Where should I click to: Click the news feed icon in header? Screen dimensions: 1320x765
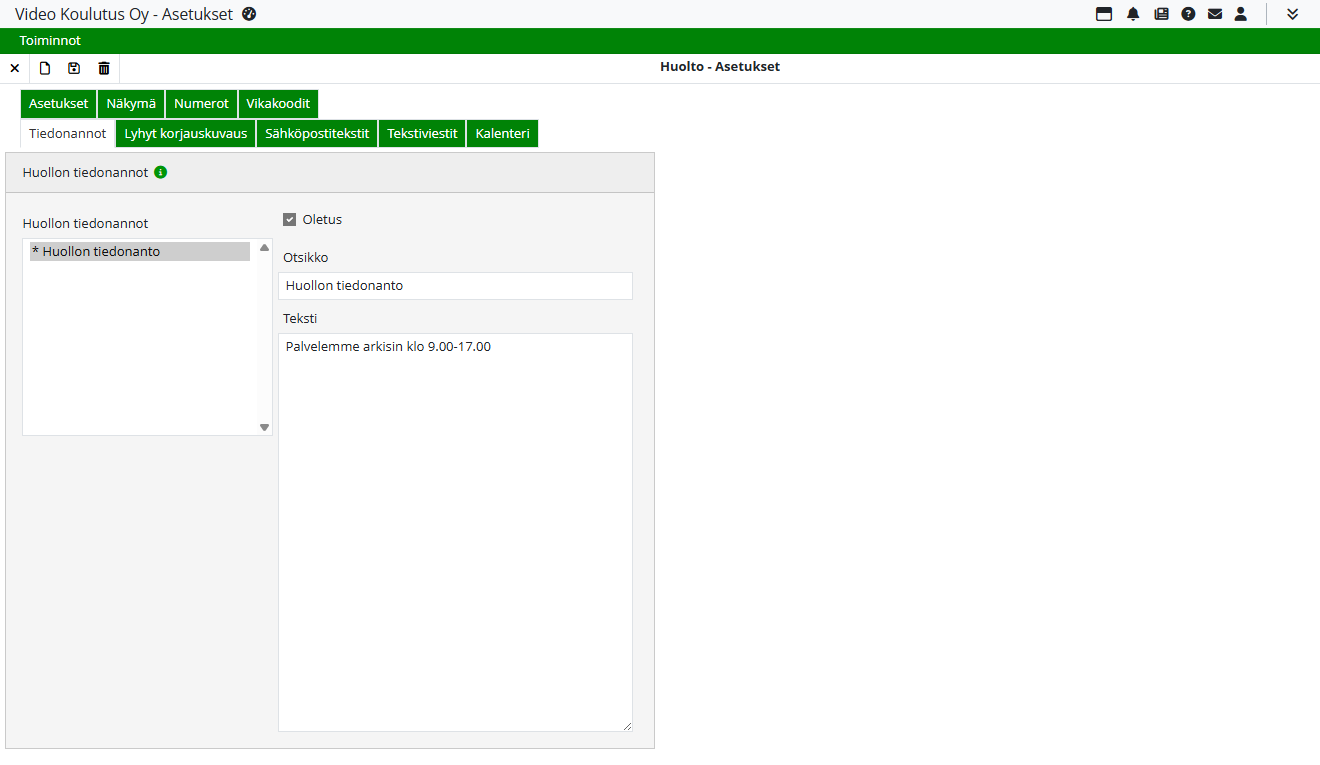(1161, 14)
